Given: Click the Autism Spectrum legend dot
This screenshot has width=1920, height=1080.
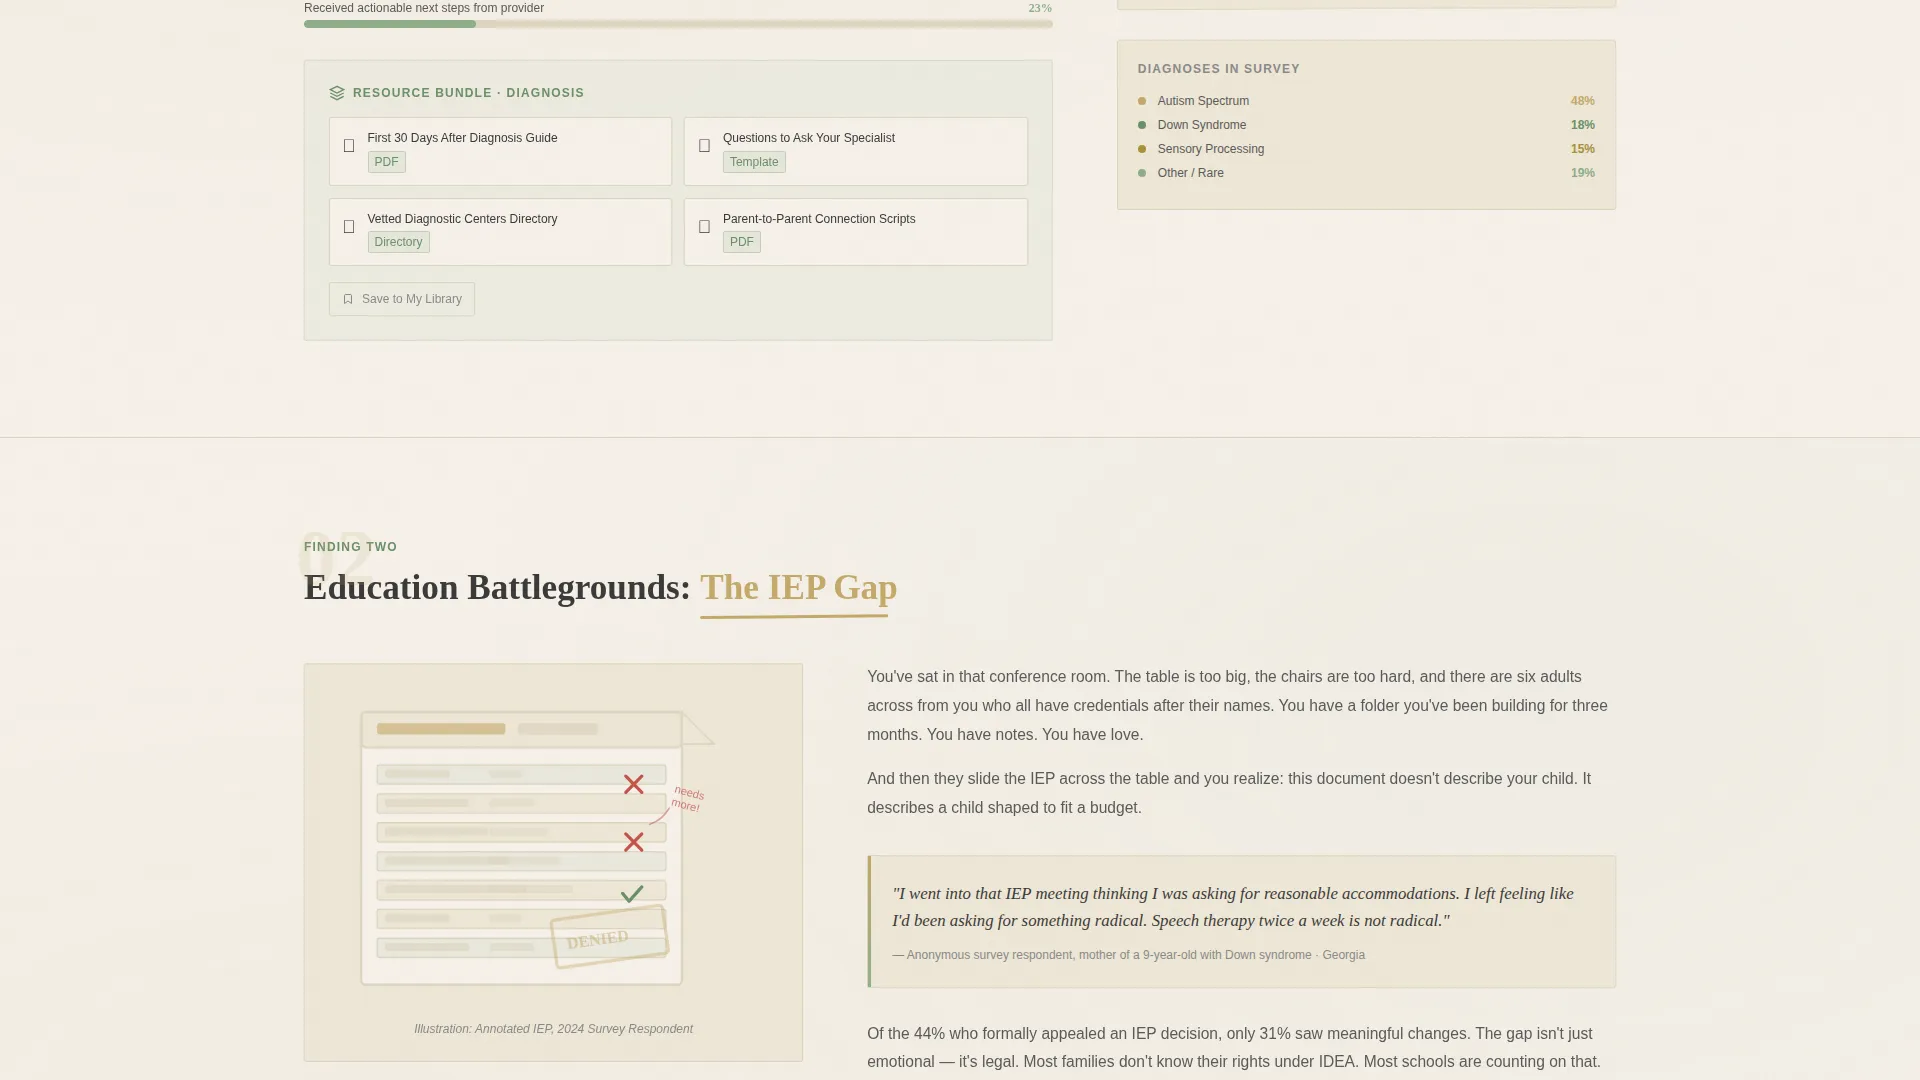Looking at the screenshot, I should [1142, 101].
